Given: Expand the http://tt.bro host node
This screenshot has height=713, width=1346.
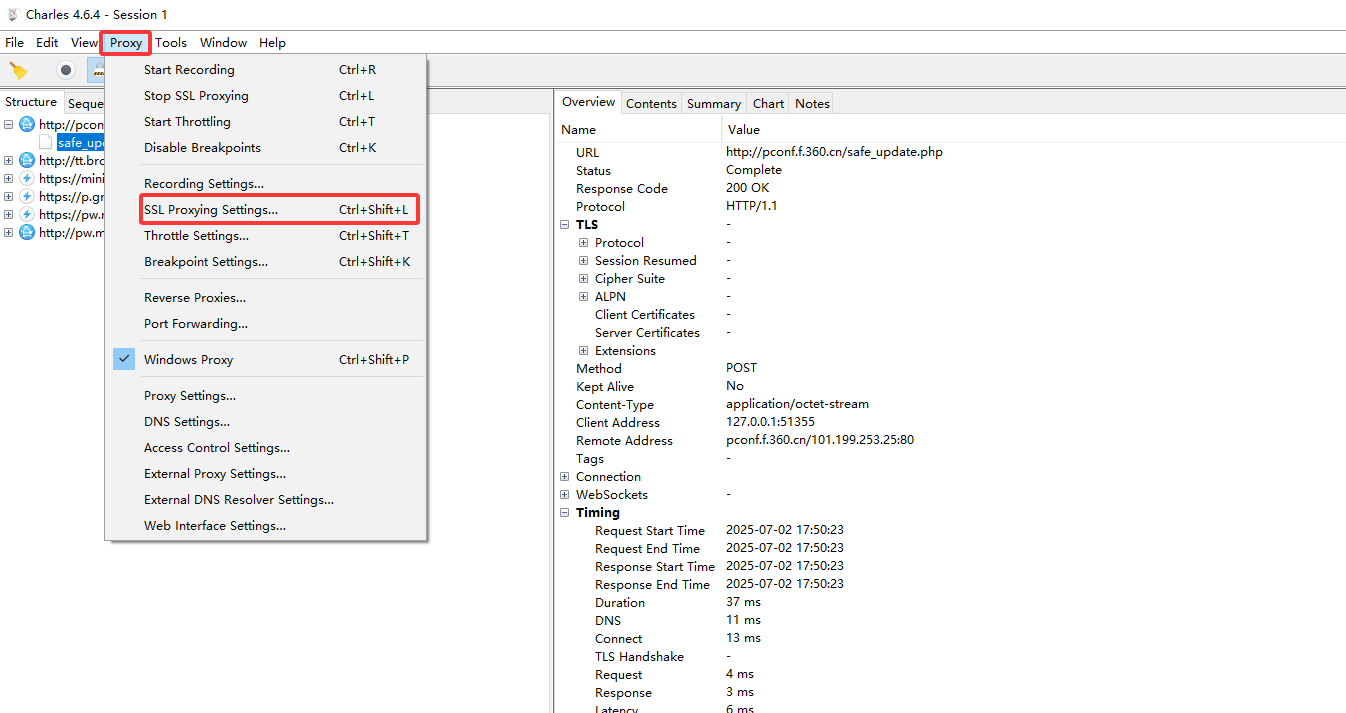Looking at the screenshot, I should [x=9, y=161].
